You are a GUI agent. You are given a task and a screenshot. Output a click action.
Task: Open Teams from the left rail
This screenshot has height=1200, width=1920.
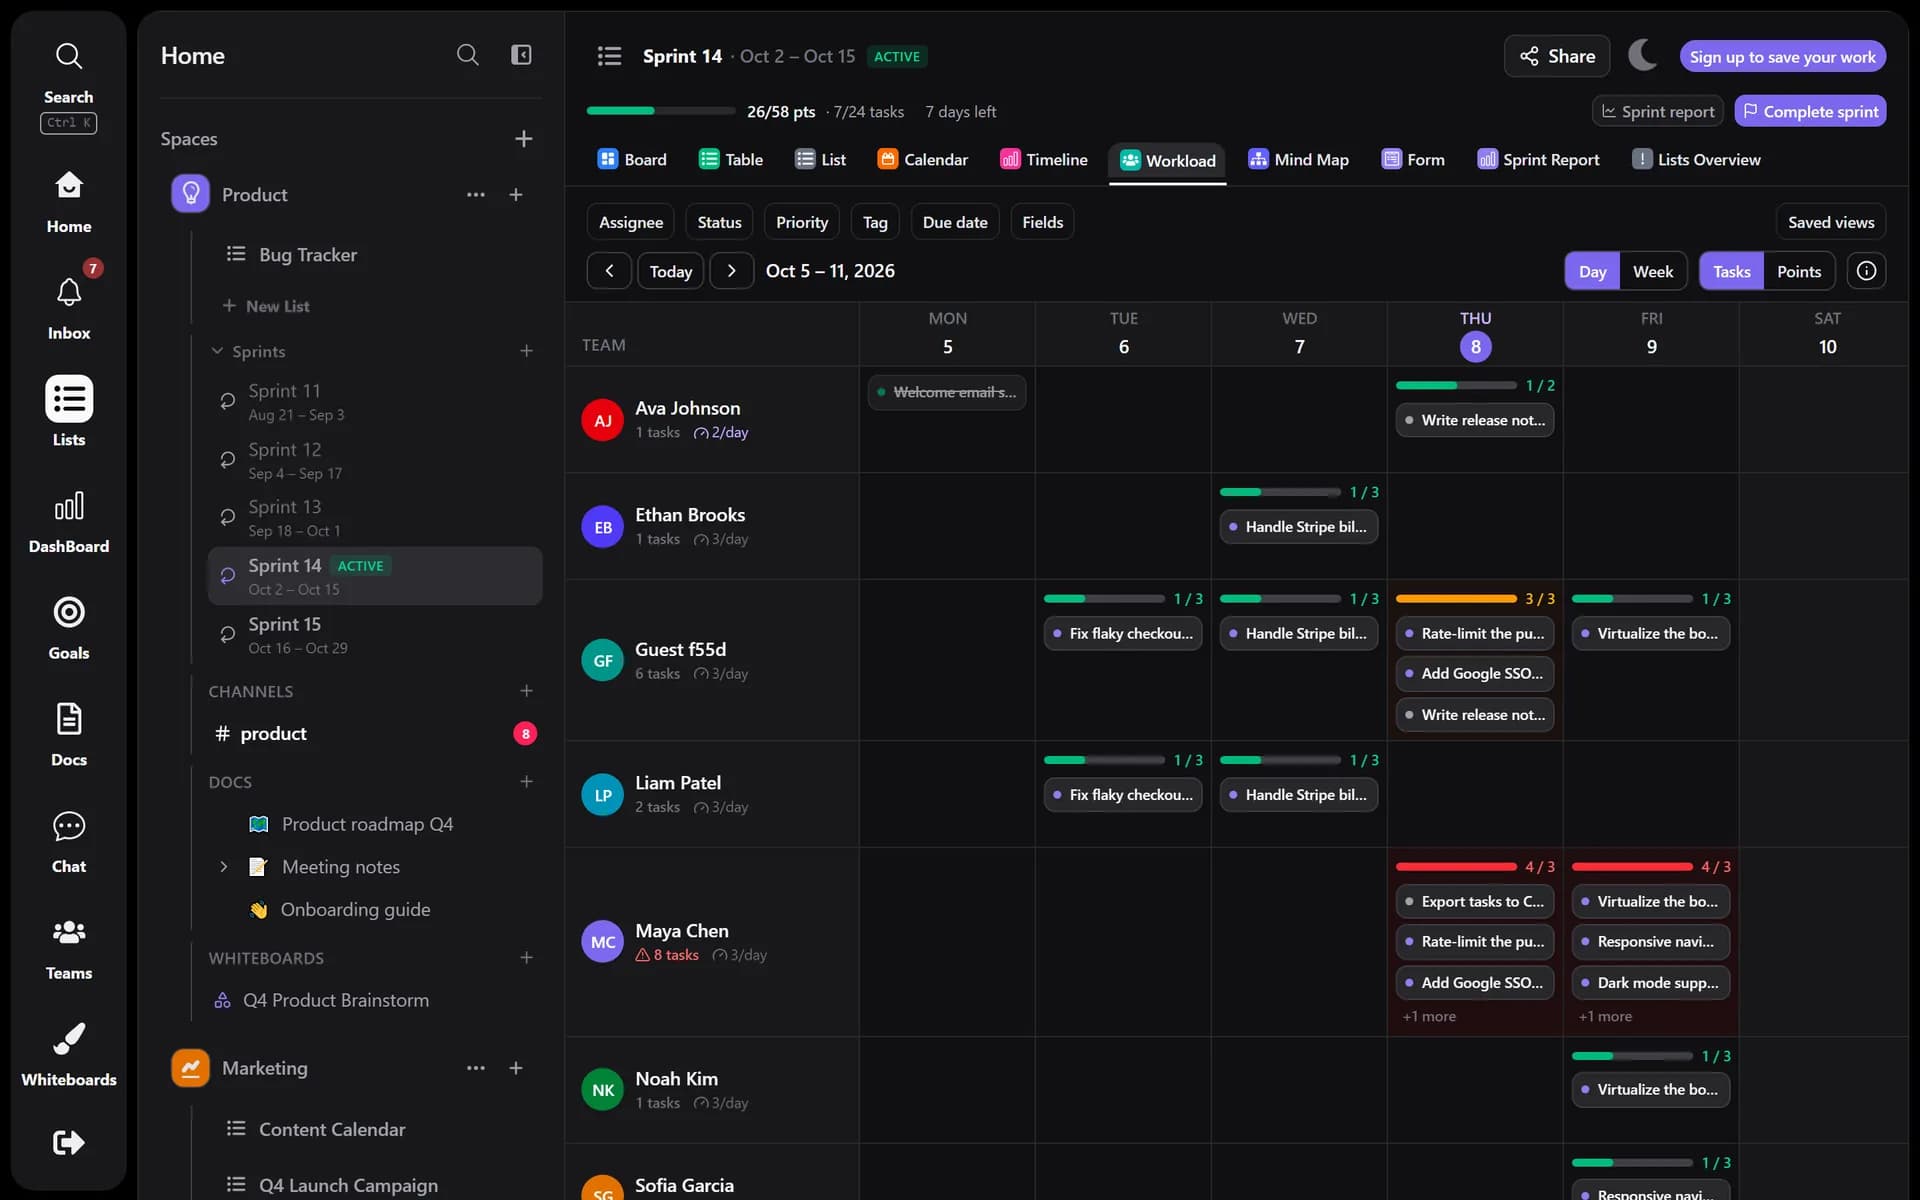coord(68,949)
